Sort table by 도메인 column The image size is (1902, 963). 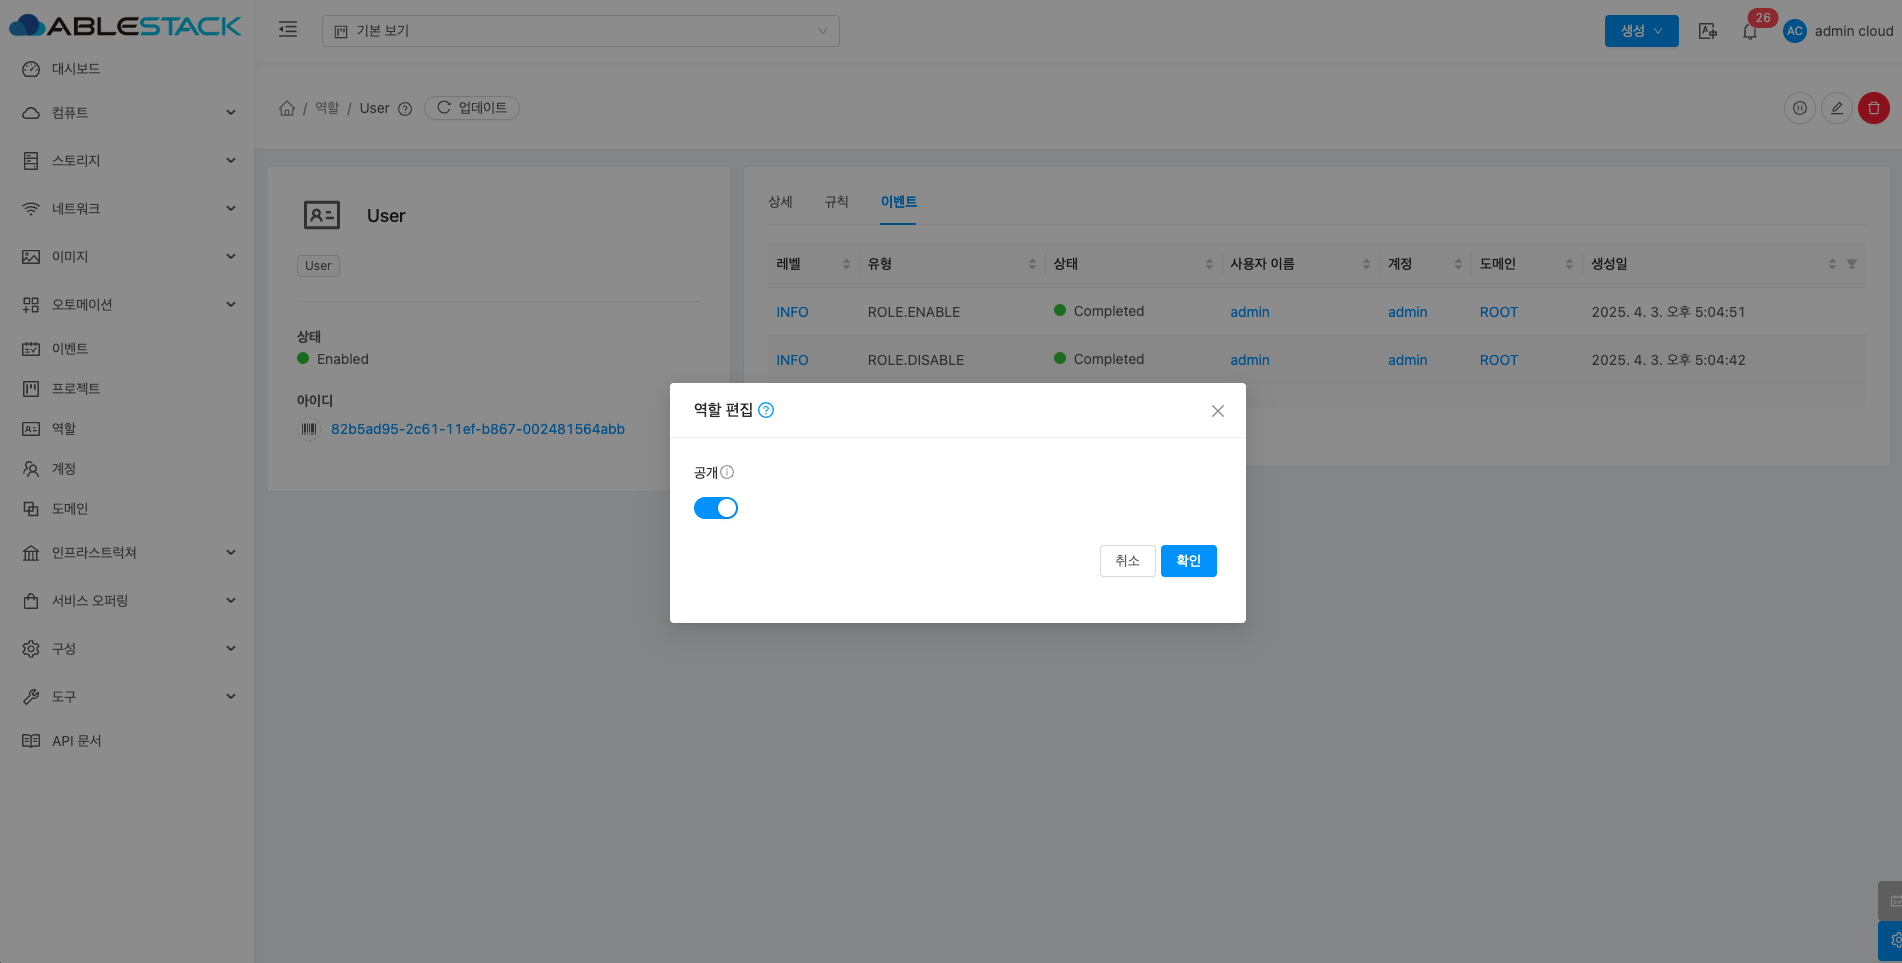[1527, 264]
